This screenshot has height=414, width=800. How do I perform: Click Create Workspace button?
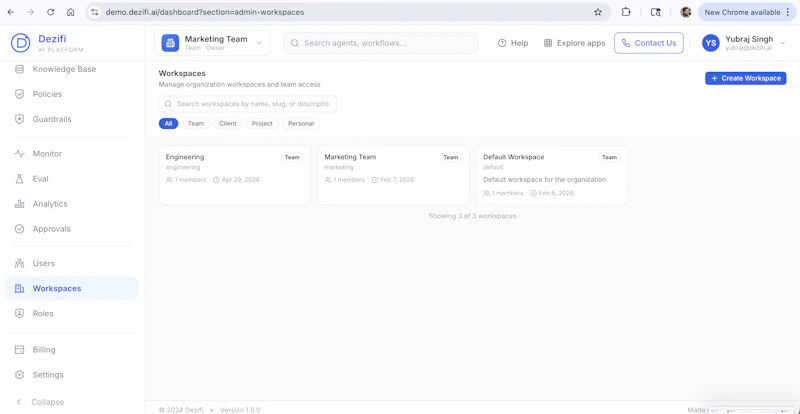point(745,78)
